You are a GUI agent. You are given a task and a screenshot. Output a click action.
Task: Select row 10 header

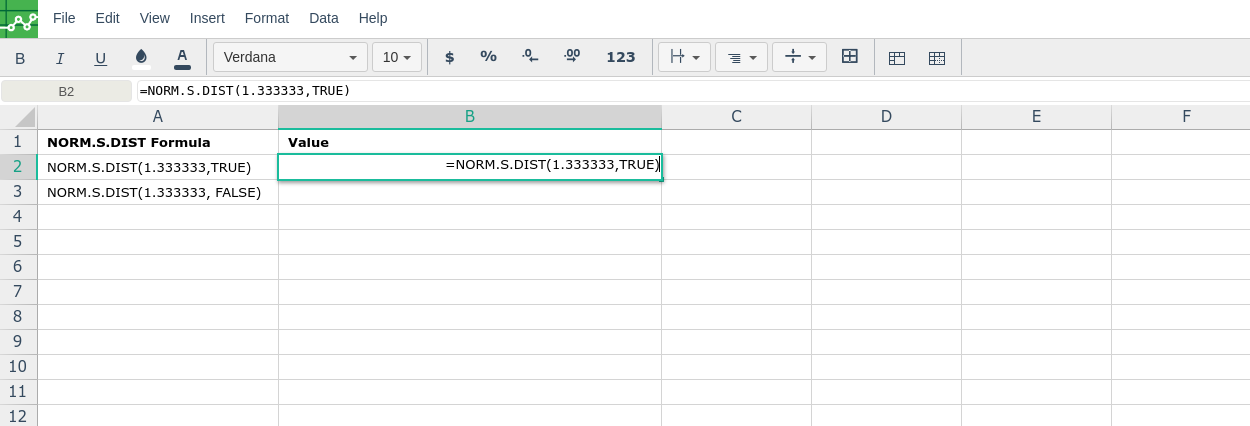click(19, 367)
